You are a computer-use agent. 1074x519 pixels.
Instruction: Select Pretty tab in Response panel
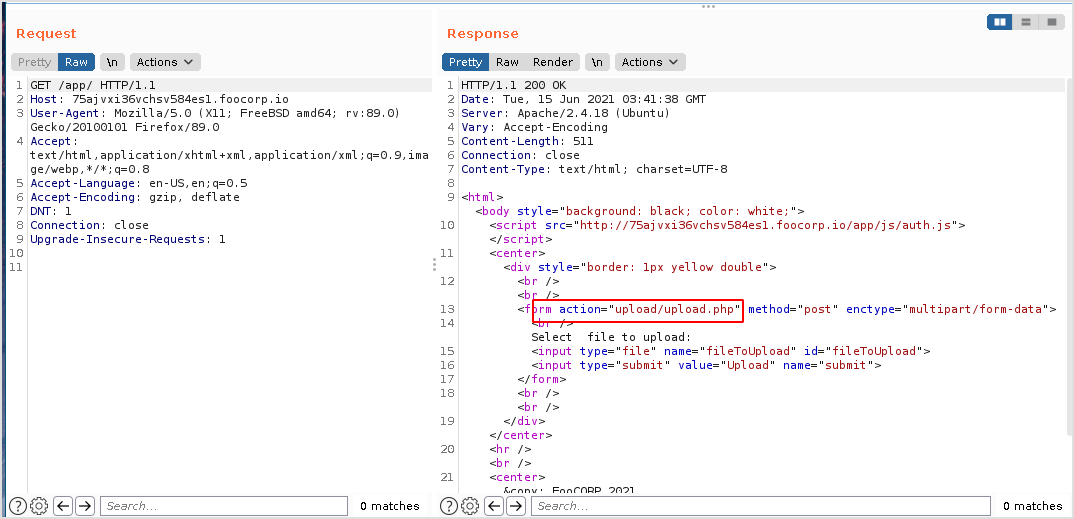pyautogui.click(x=466, y=62)
